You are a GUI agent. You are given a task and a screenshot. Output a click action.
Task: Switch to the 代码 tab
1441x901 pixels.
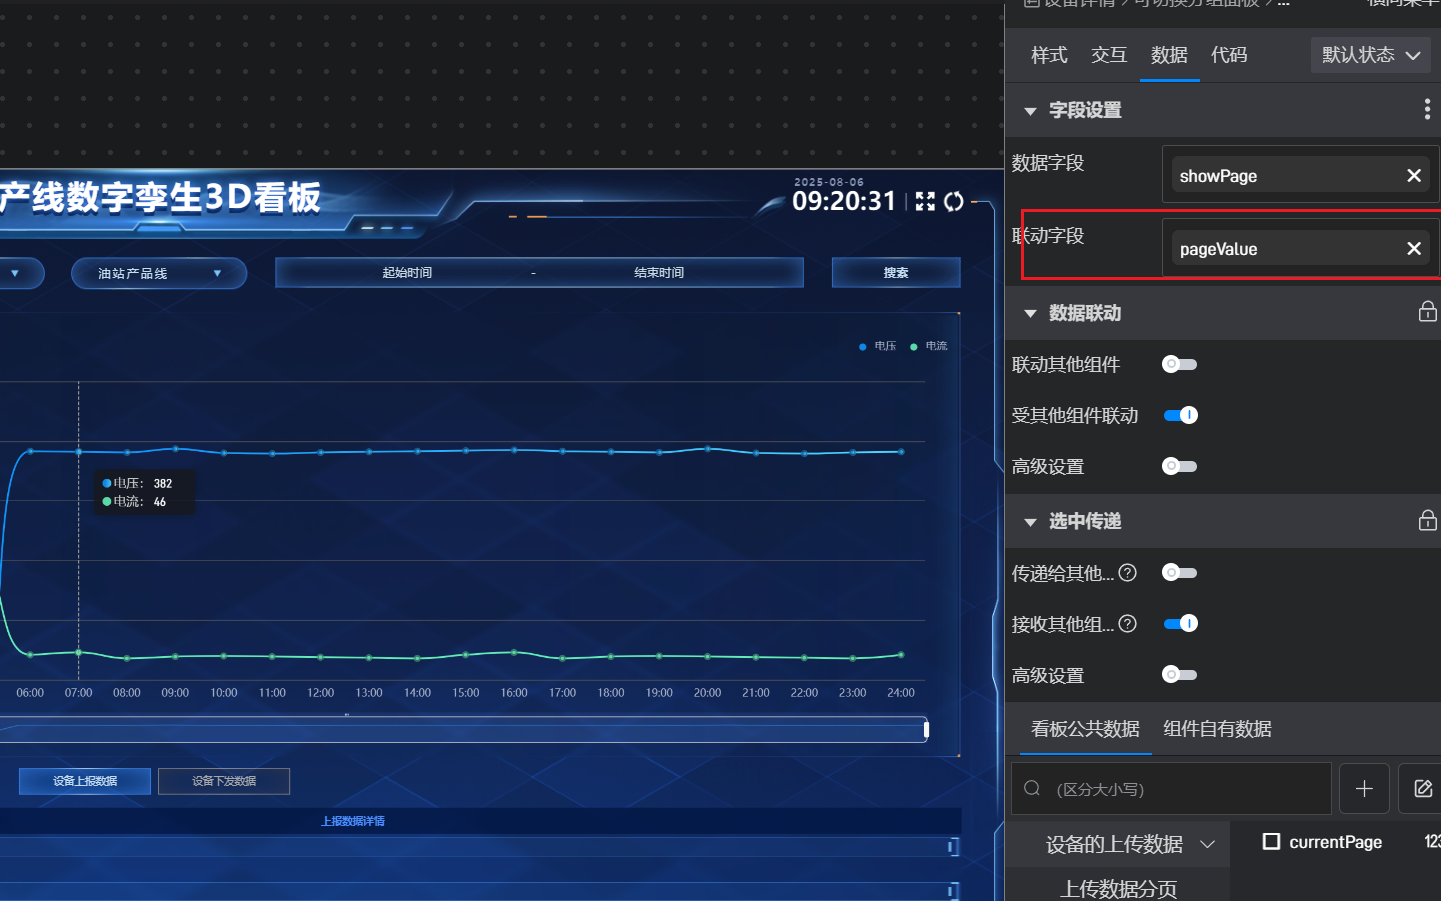click(1229, 55)
